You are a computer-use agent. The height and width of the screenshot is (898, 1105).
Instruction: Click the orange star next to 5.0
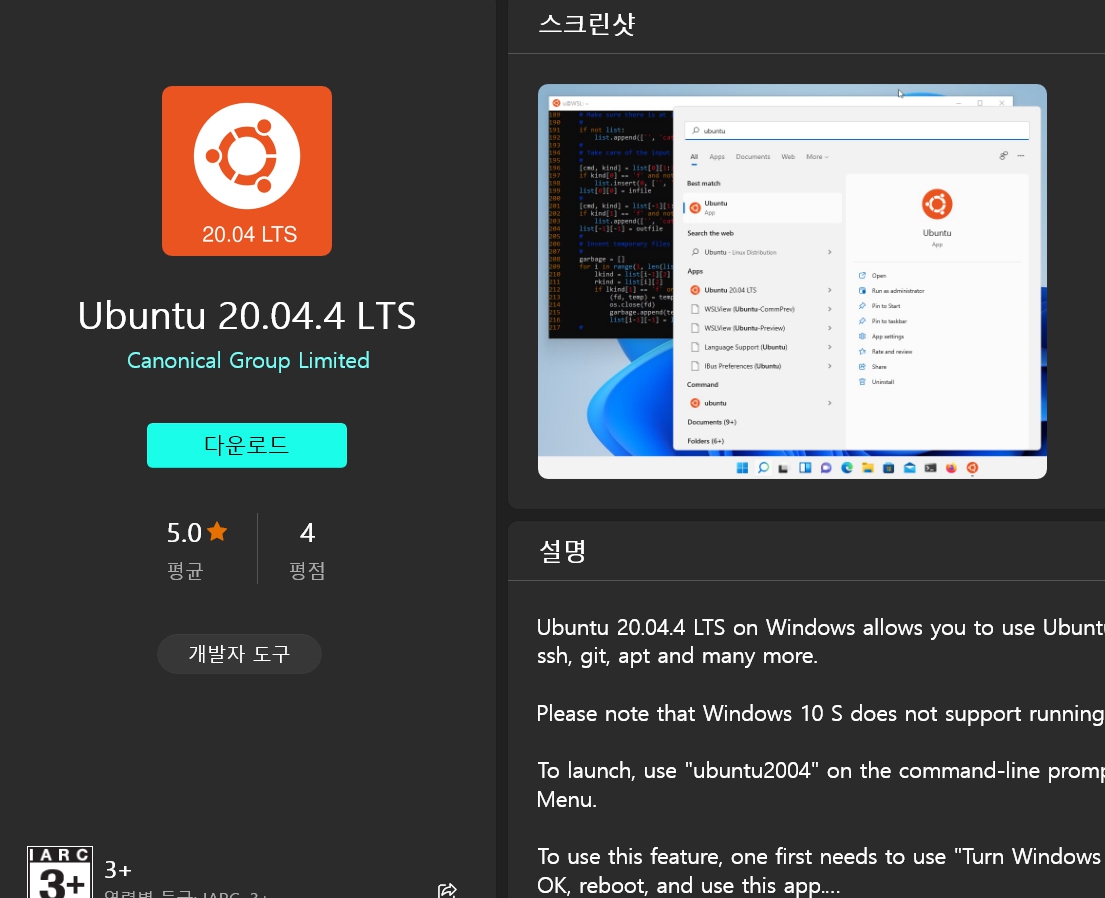[217, 531]
